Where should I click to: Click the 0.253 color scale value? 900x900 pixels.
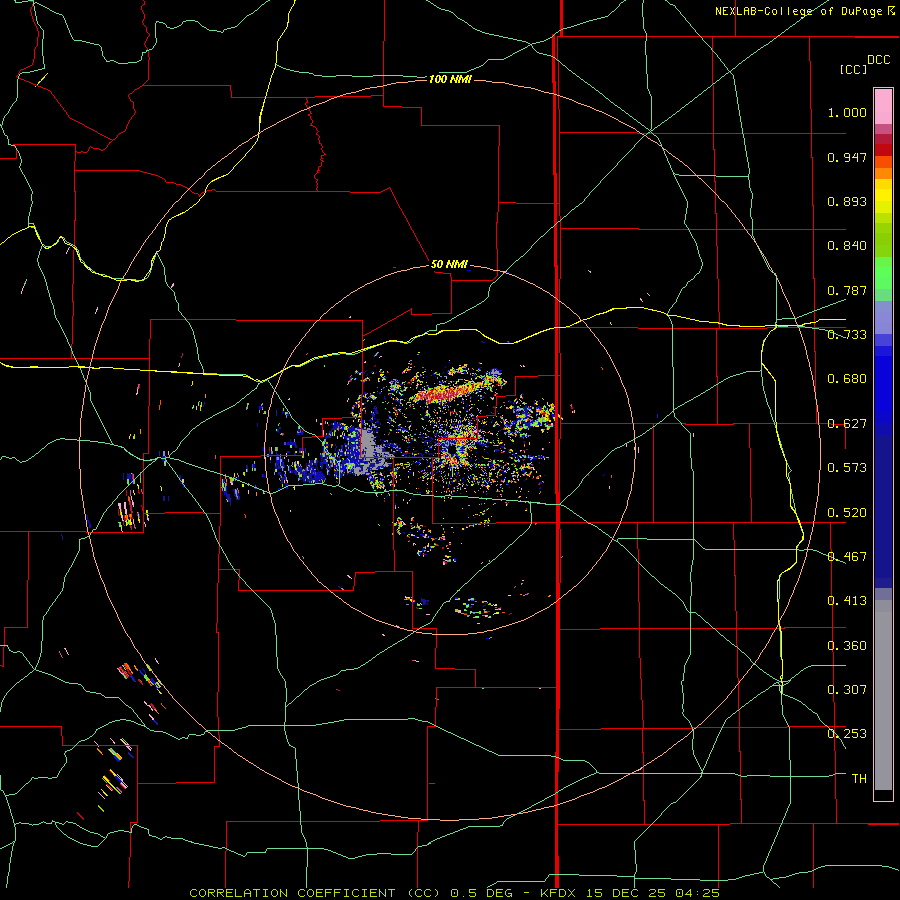click(x=847, y=734)
